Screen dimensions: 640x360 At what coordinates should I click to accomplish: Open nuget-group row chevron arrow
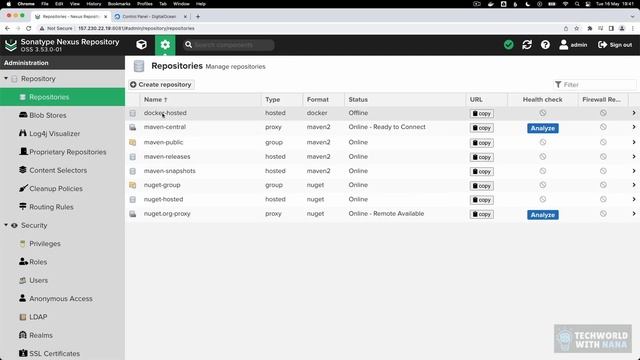[x=633, y=185]
